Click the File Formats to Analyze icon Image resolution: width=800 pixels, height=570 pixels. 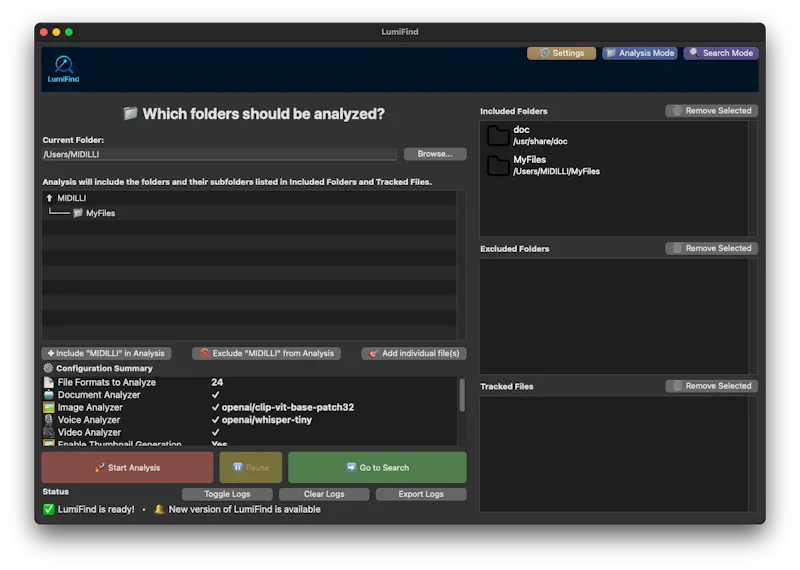48,382
